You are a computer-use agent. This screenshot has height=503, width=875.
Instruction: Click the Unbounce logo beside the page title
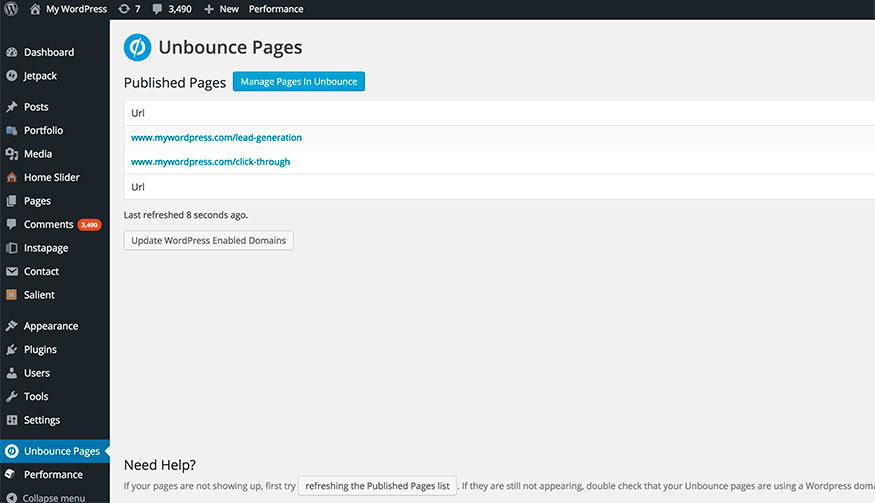(137, 47)
